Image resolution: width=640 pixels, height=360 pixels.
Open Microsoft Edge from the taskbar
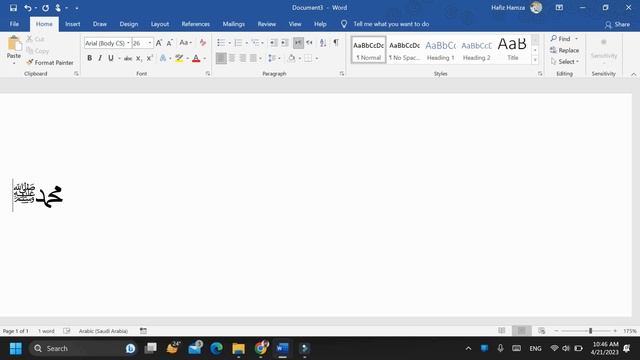click(216, 348)
